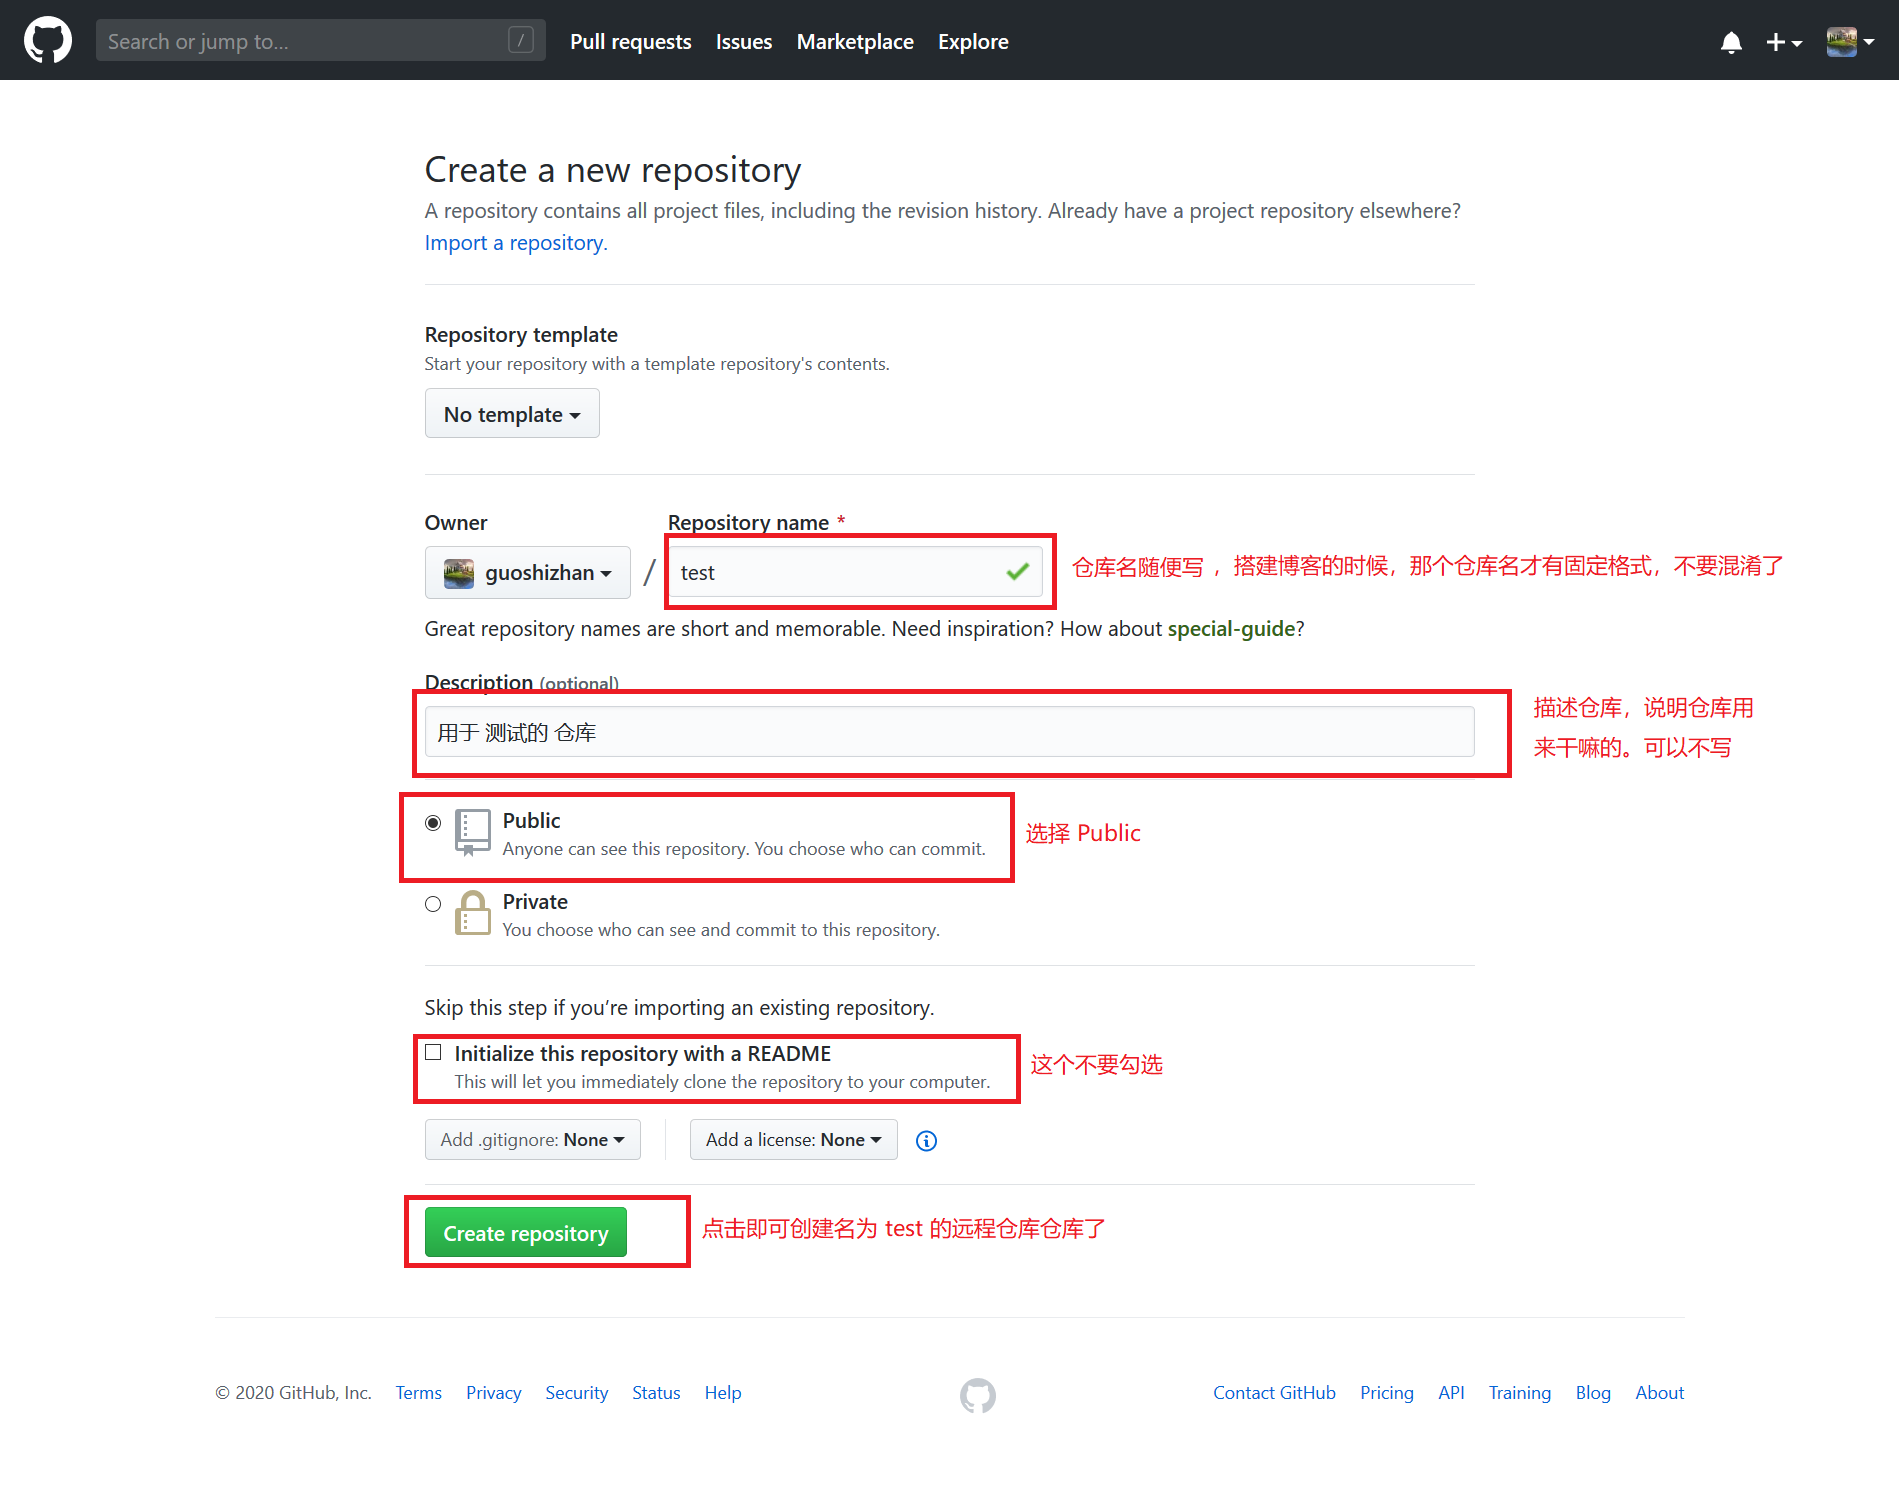The height and width of the screenshot is (1488, 1899).
Task: Click the license info icon
Action: [x=926, y=1141]
